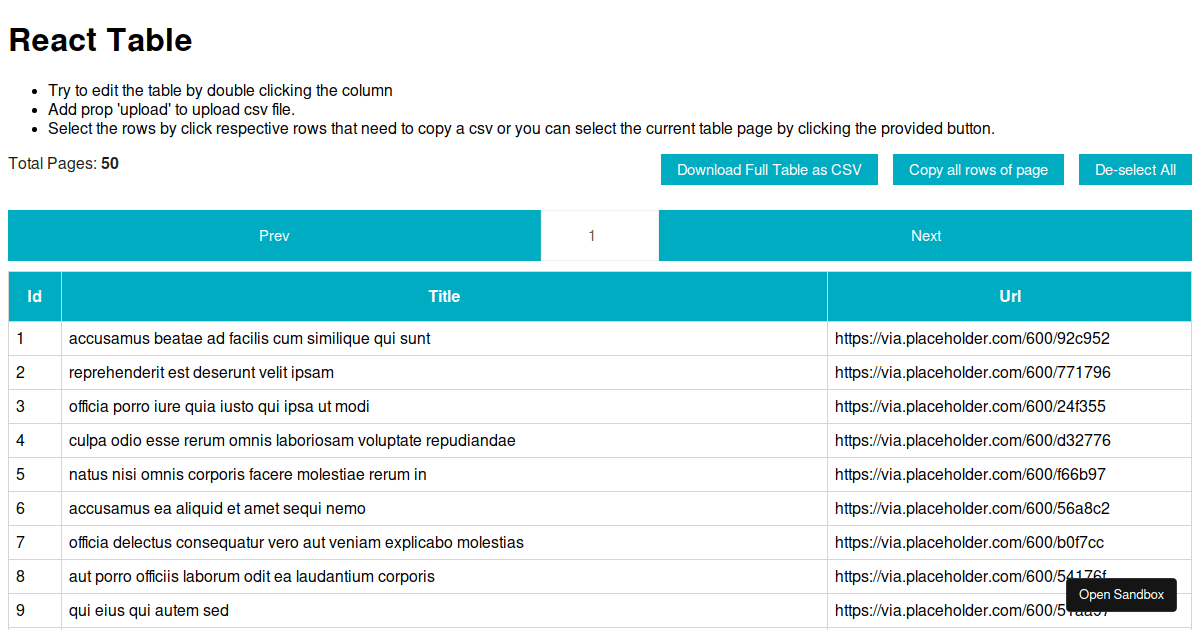Click title 'culpa odio esse rerum omnis laboriosam voluptate repudiandae'
The width and height of the screenshot is (1200, 630).
292,441
